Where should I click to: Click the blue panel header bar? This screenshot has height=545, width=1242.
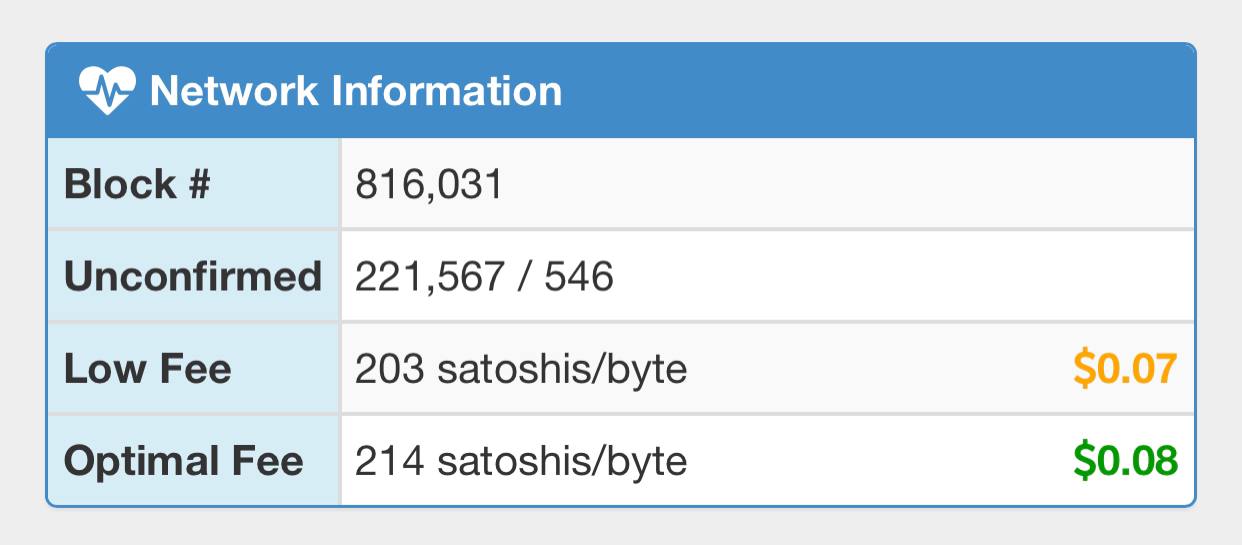[621, 91]
